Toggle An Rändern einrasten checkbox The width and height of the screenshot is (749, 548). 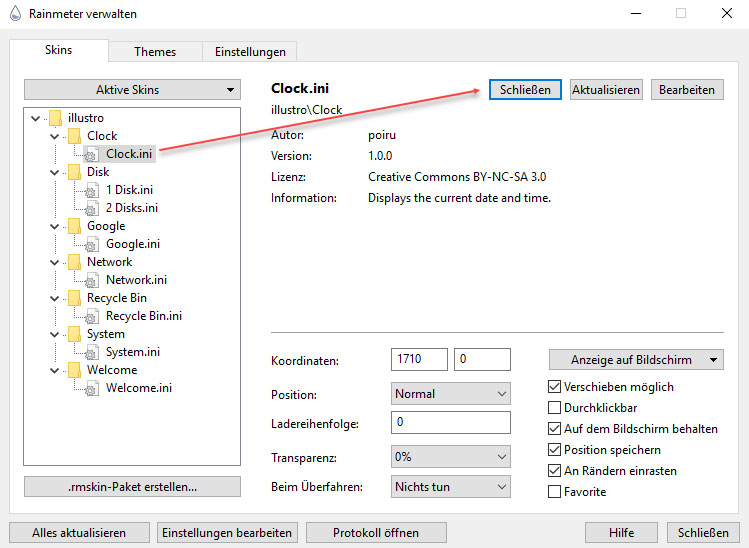[x=554, y=471]
